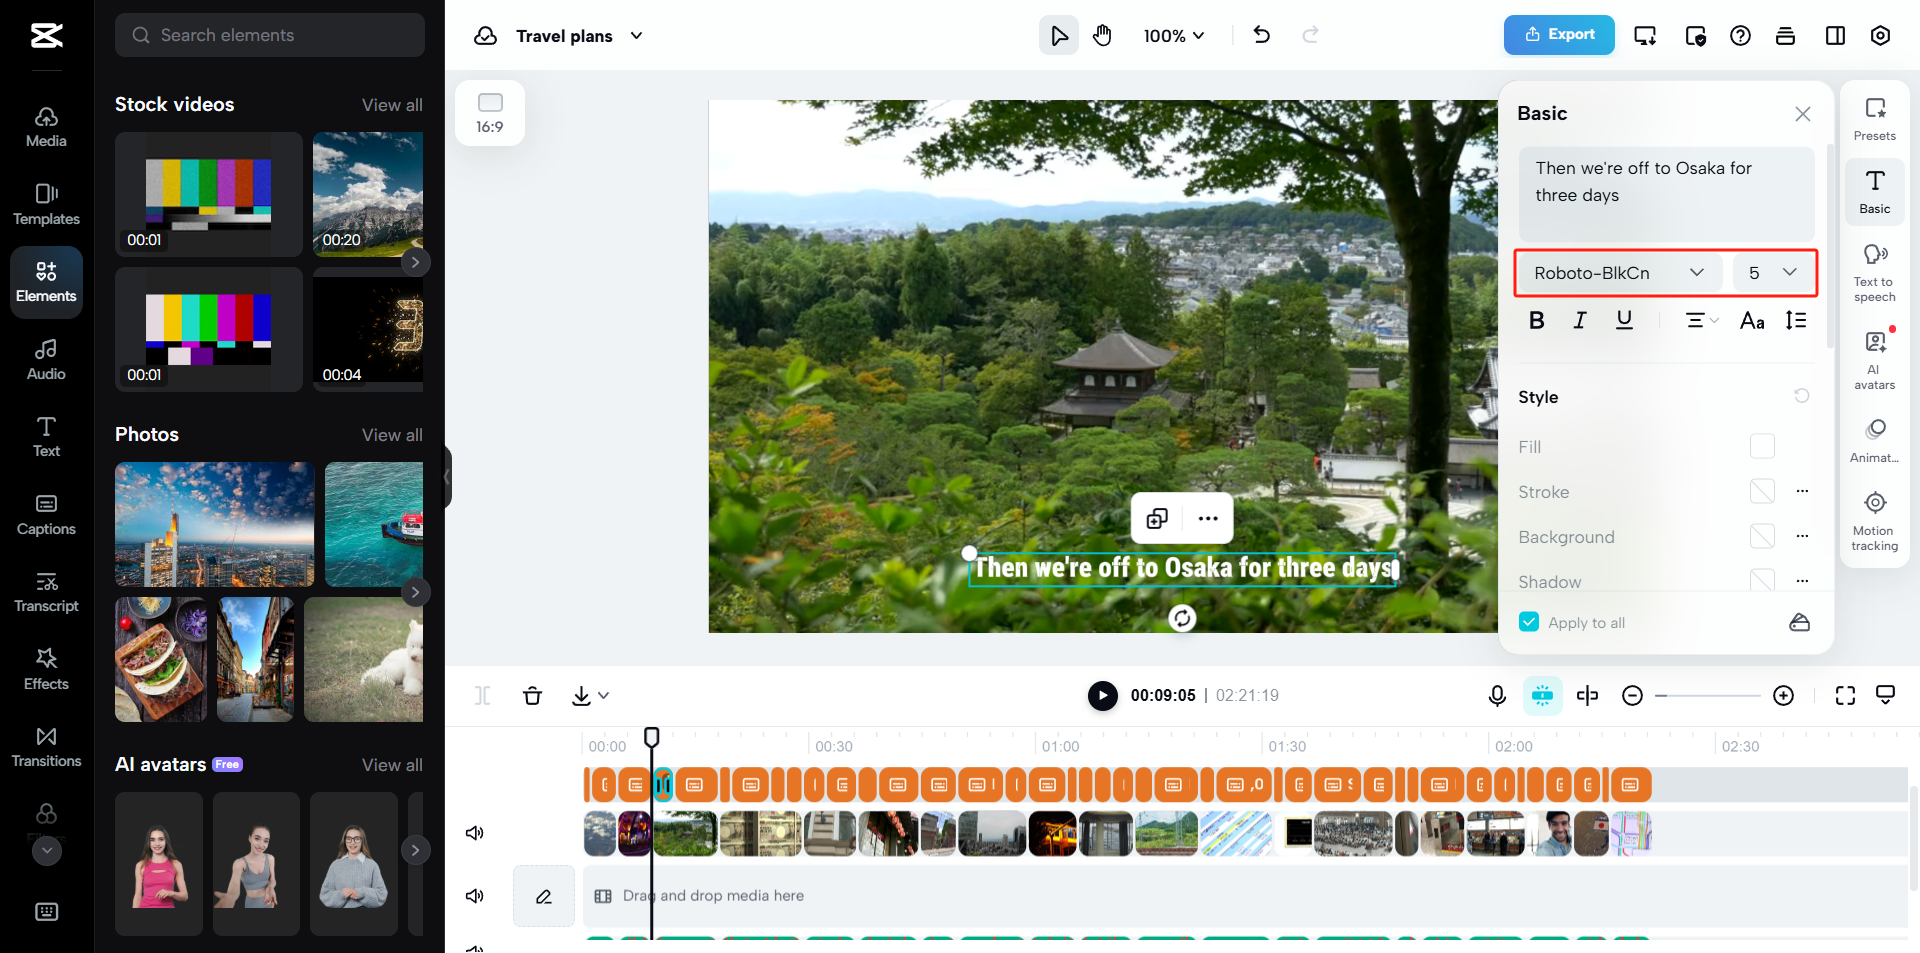Open the Transitions sidebar tab
1920x953 pixels.
tap(46, 747)
